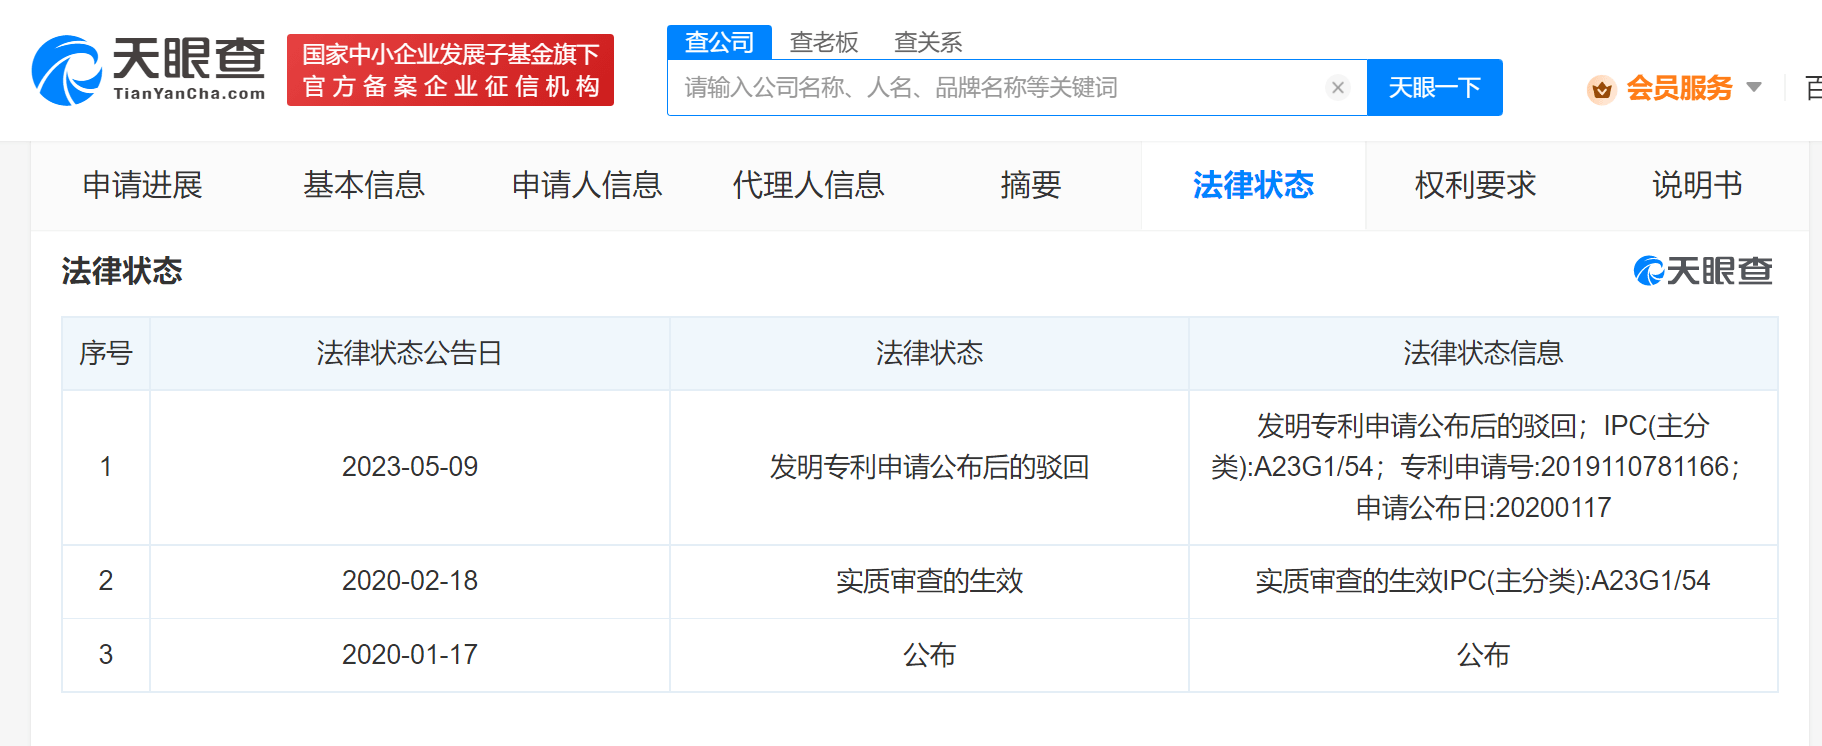Select the 法律状态 tab
1822x746 pixels.
pyautogui.click(x=1253, y=185)
